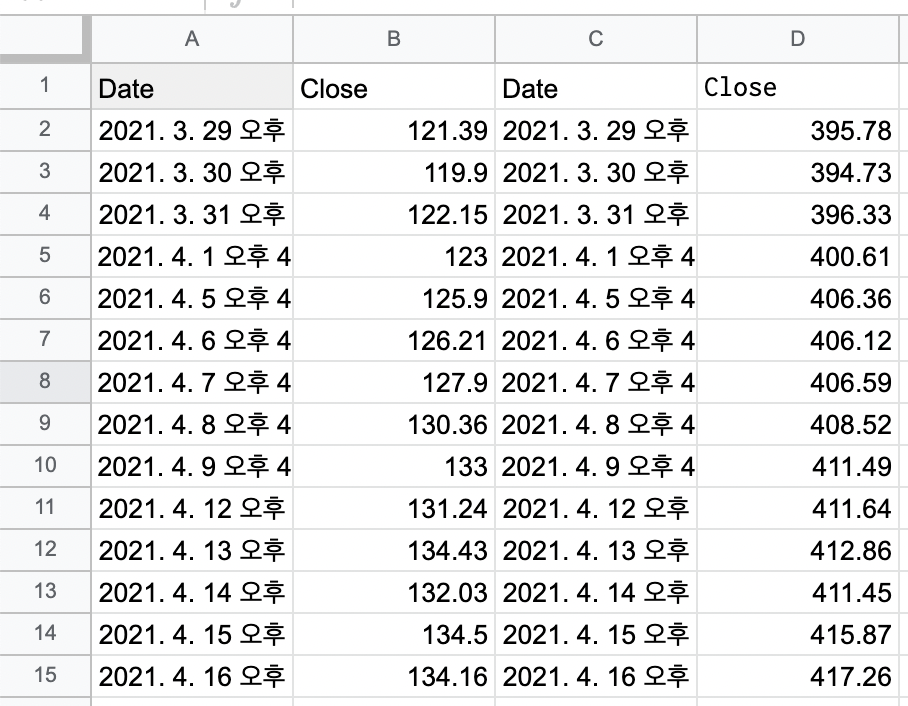Click cell with value 411.49
The width and height of the screenshot is (908, 706).
pyautogui.click(x=798, y=466)
